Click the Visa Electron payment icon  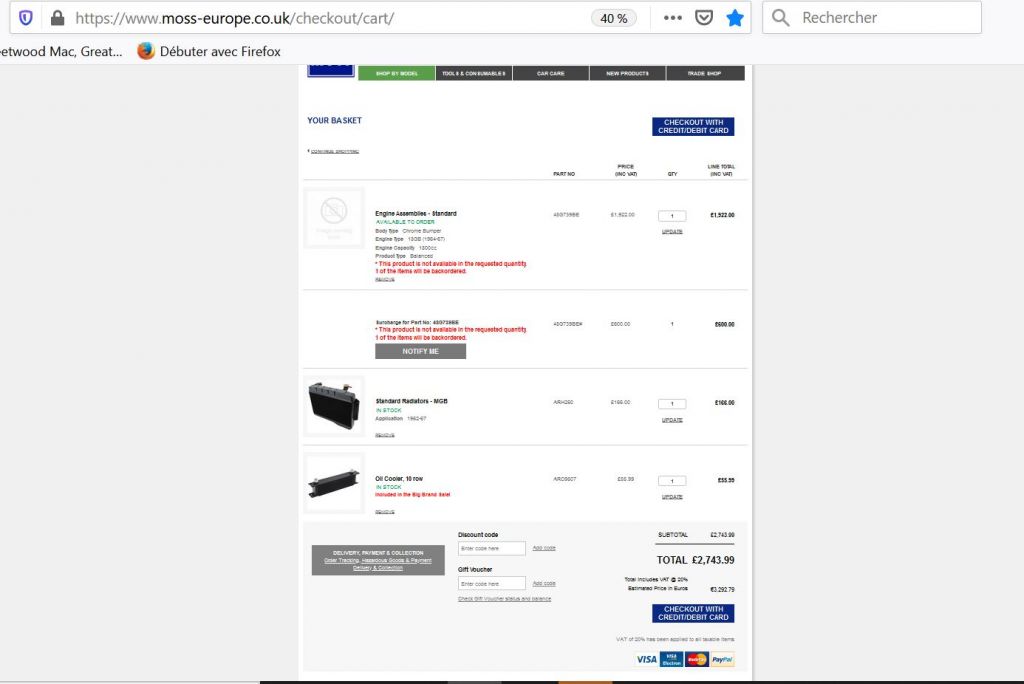click(x=671, y=659)
